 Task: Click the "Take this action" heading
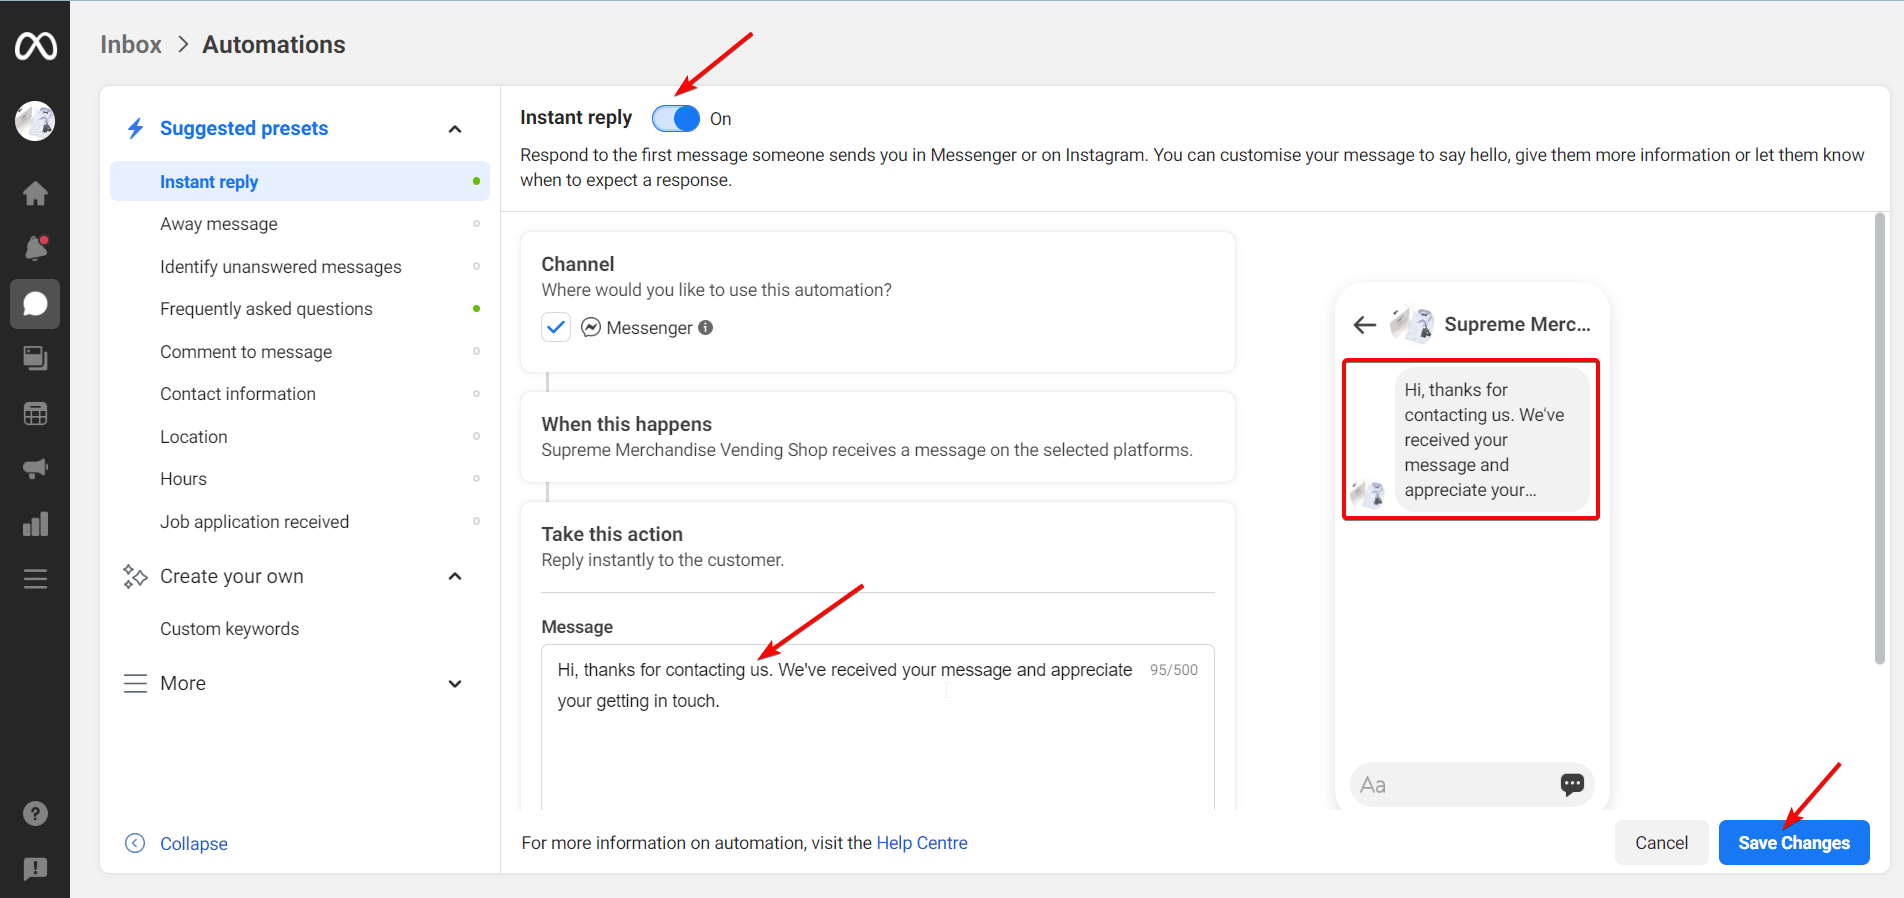(x=612, y=534)
